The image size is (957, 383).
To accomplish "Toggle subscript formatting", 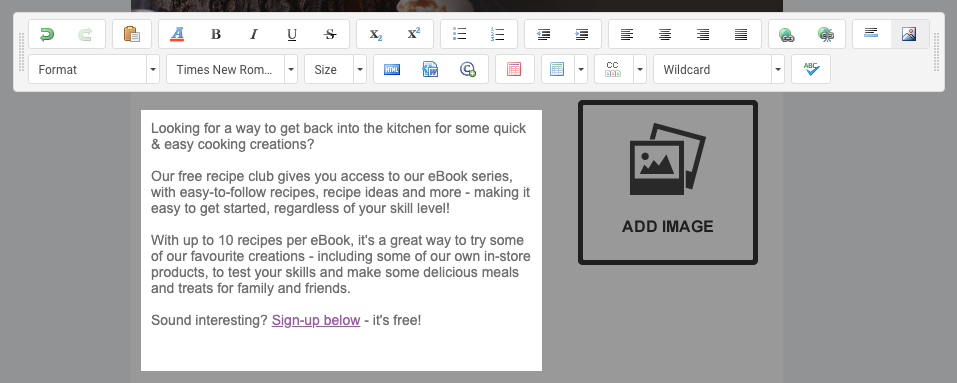I will (376, 34).
